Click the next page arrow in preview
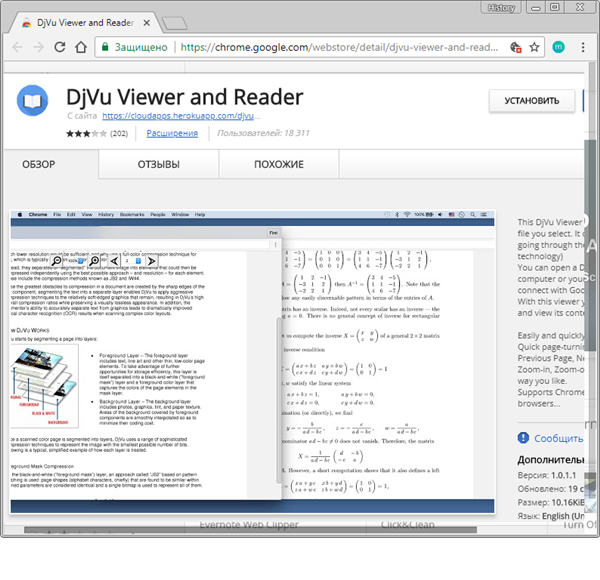The image size is (600, 580). click(152, 261)
